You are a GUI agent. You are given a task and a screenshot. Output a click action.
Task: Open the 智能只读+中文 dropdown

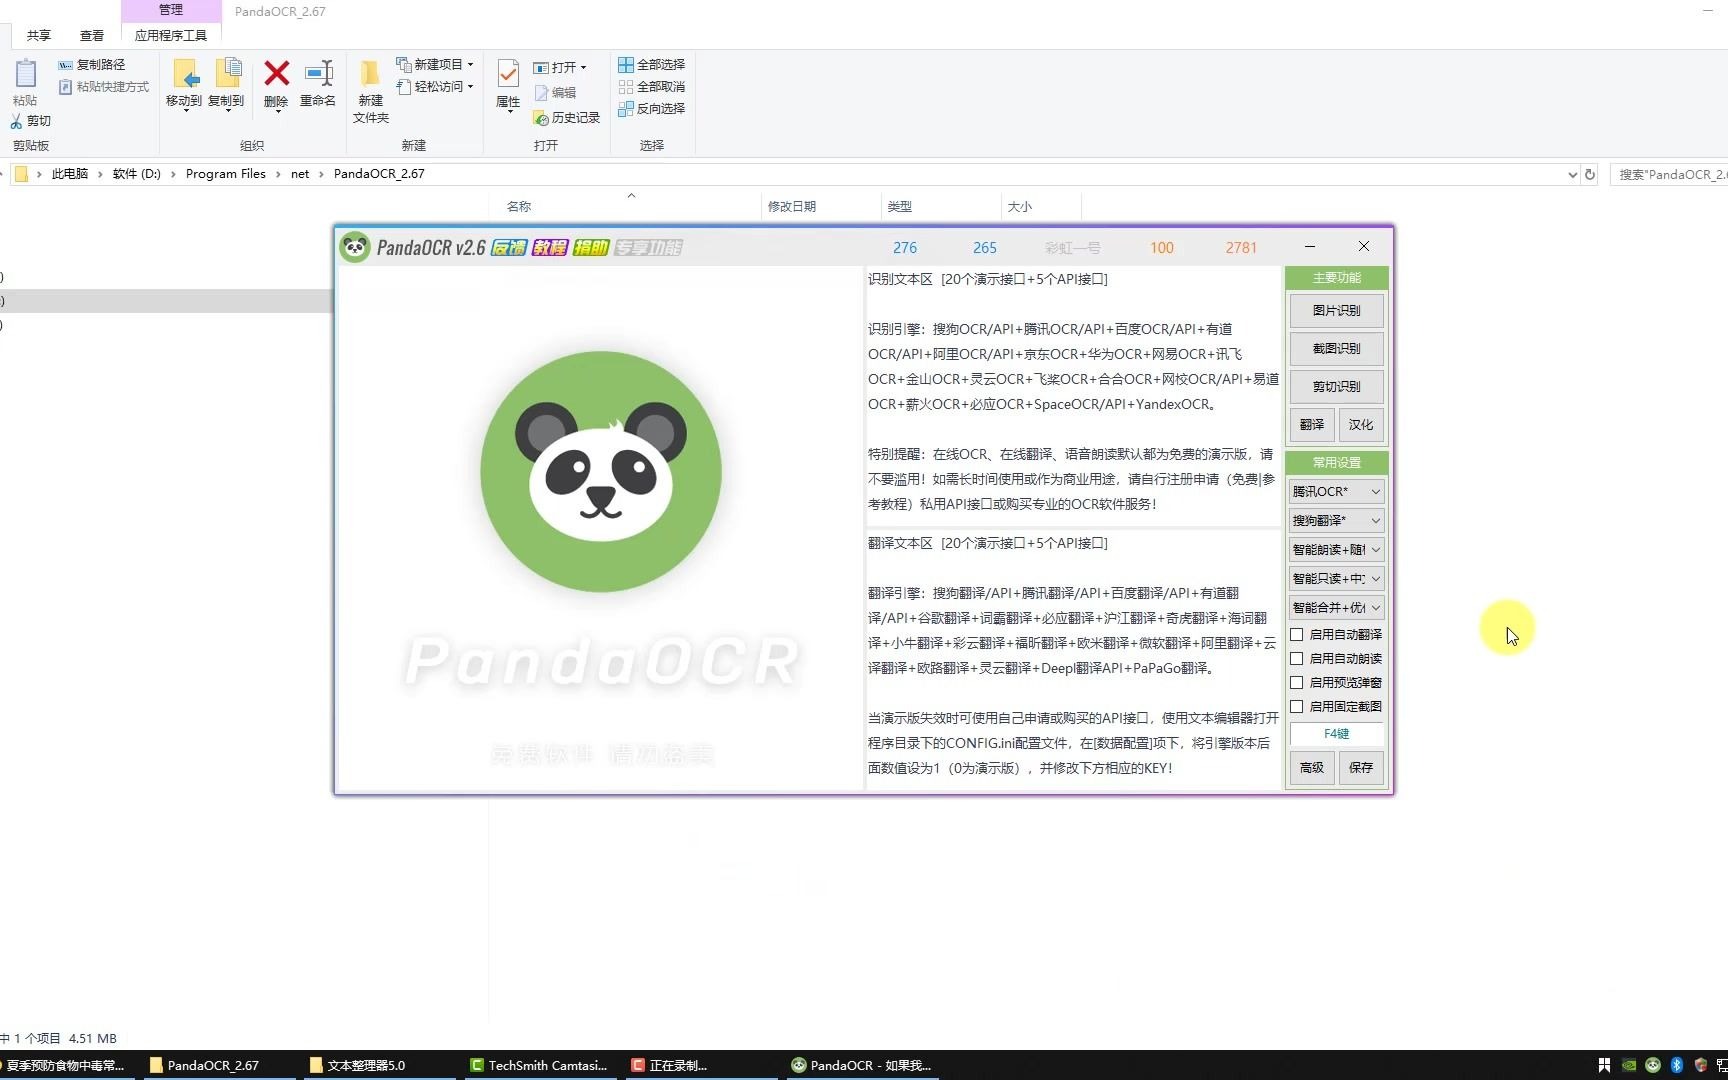click(1337, 579)
